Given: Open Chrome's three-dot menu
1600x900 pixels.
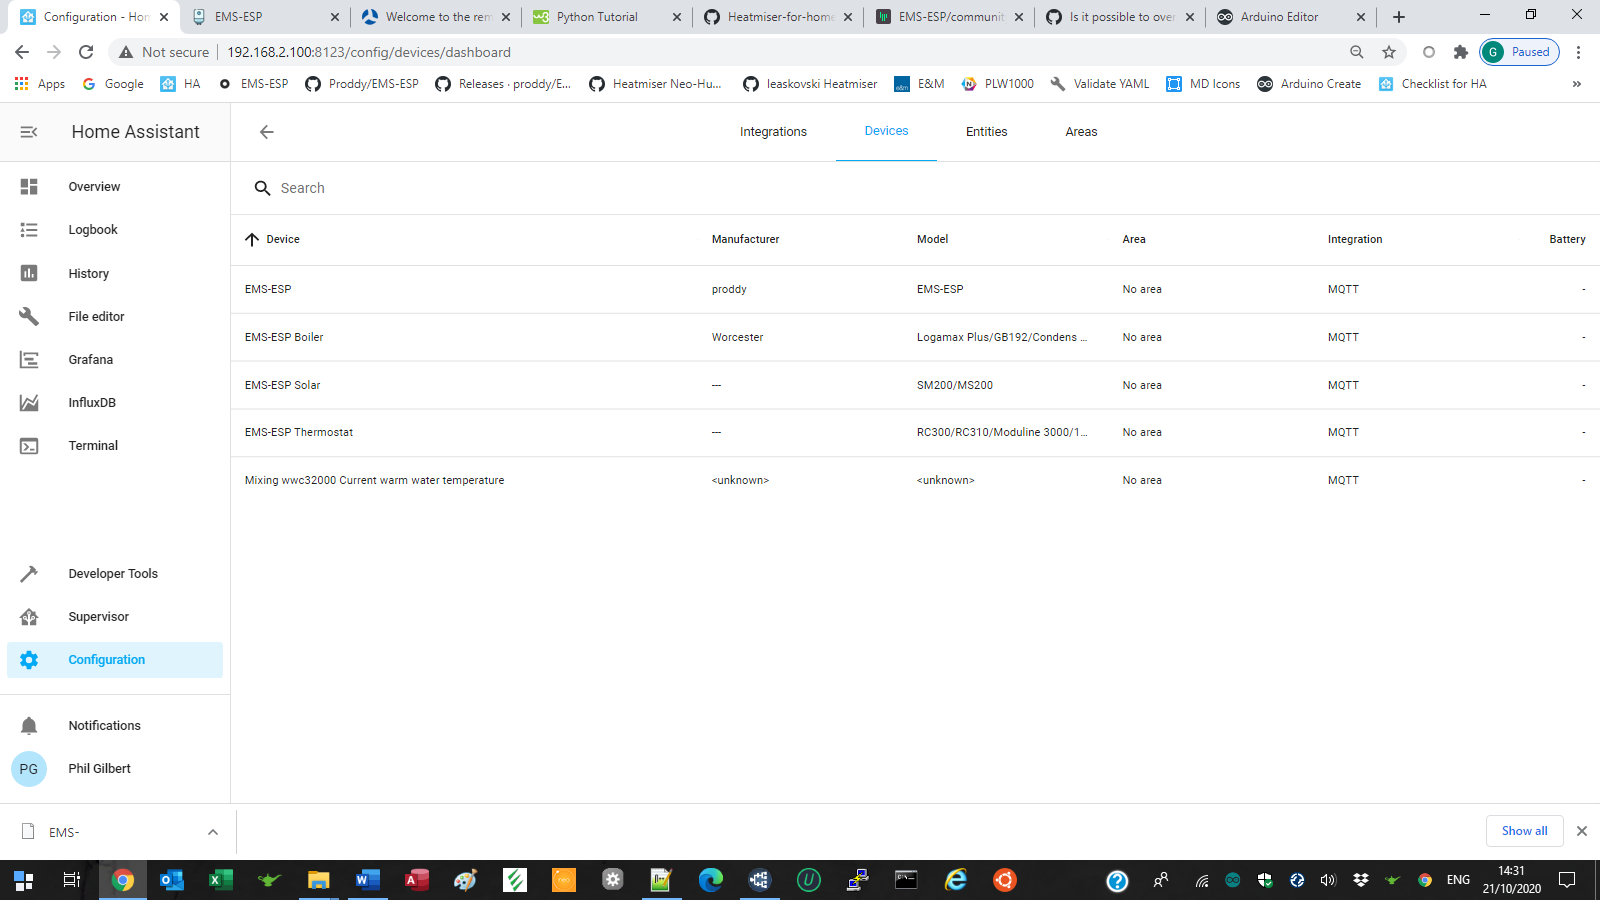Looking at the screenshot, I should [1578, 52].
